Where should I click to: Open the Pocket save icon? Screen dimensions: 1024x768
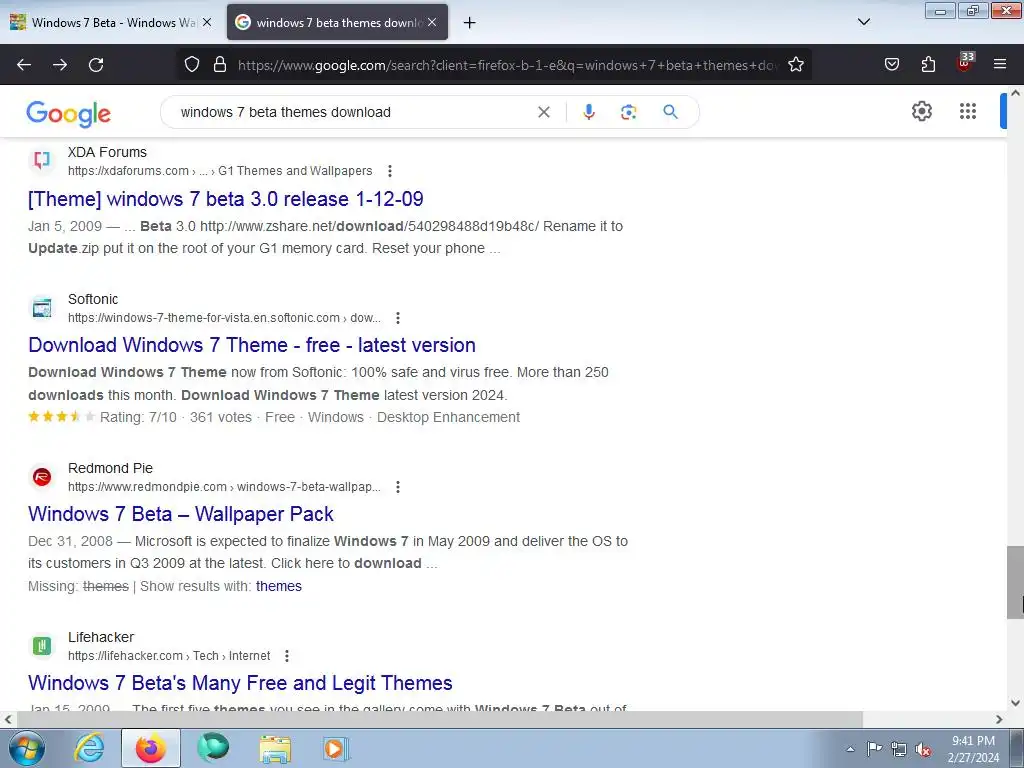[891, 65]
